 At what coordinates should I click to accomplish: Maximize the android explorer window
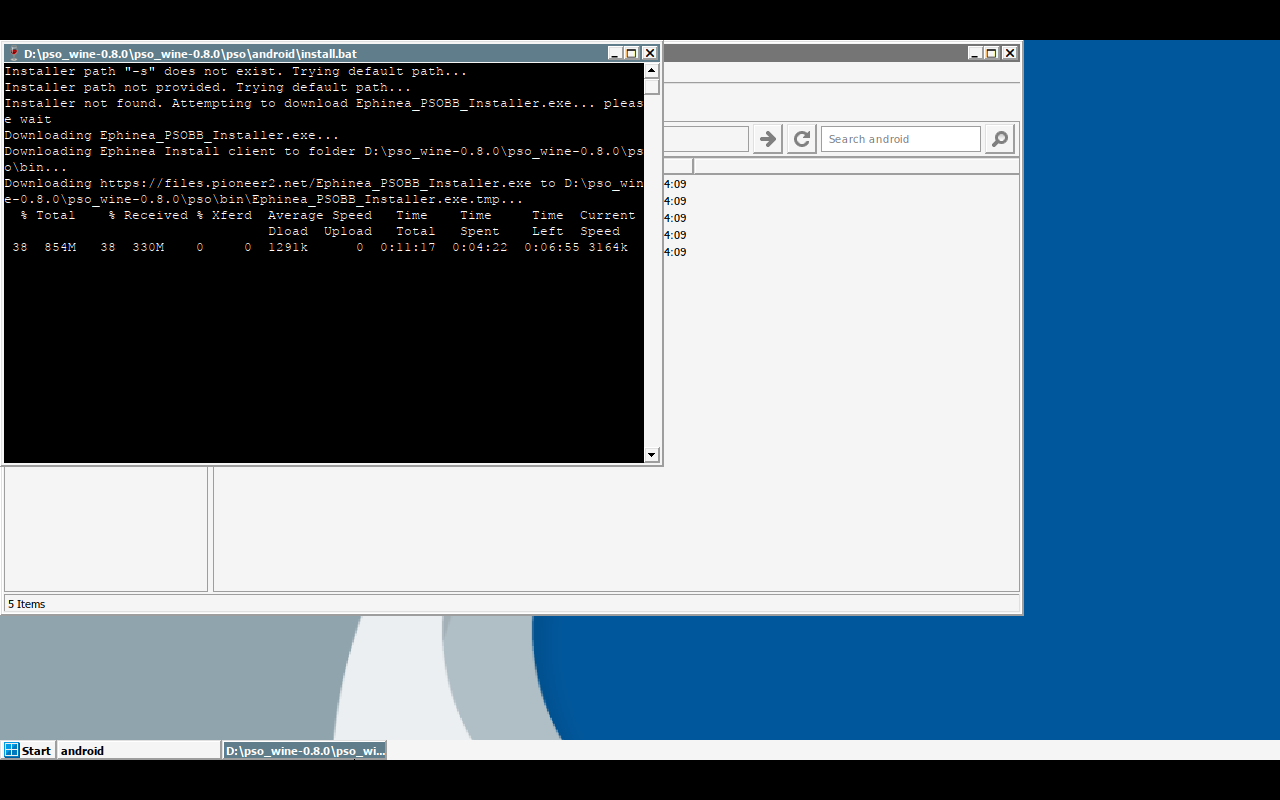click(991, 53)
